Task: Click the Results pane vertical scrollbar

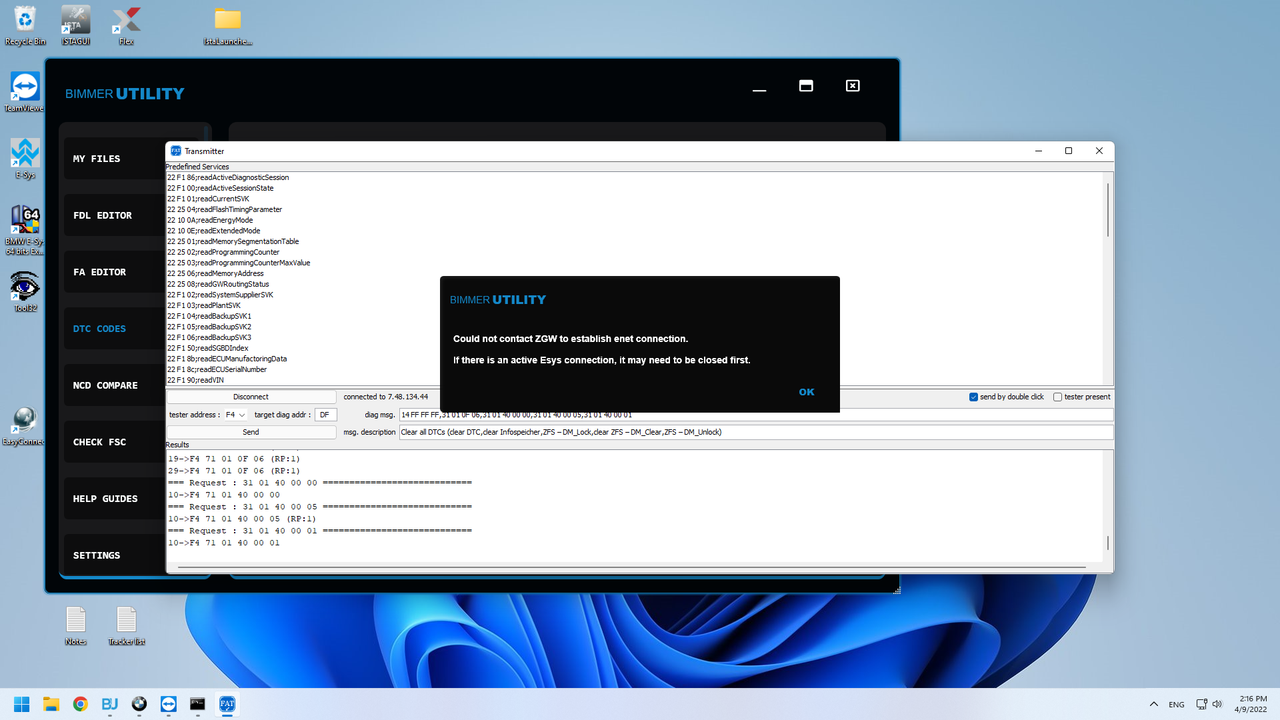Action: pos(1108,543)
